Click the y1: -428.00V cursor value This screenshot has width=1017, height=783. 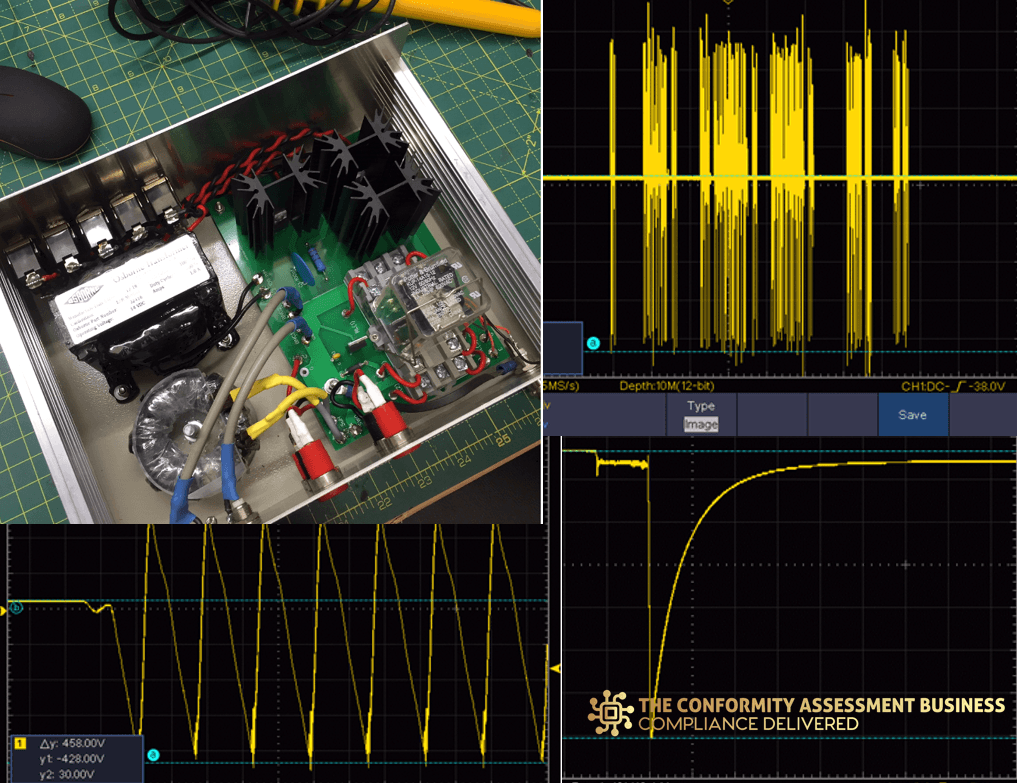pyautogui.click(x=71, y=758)
